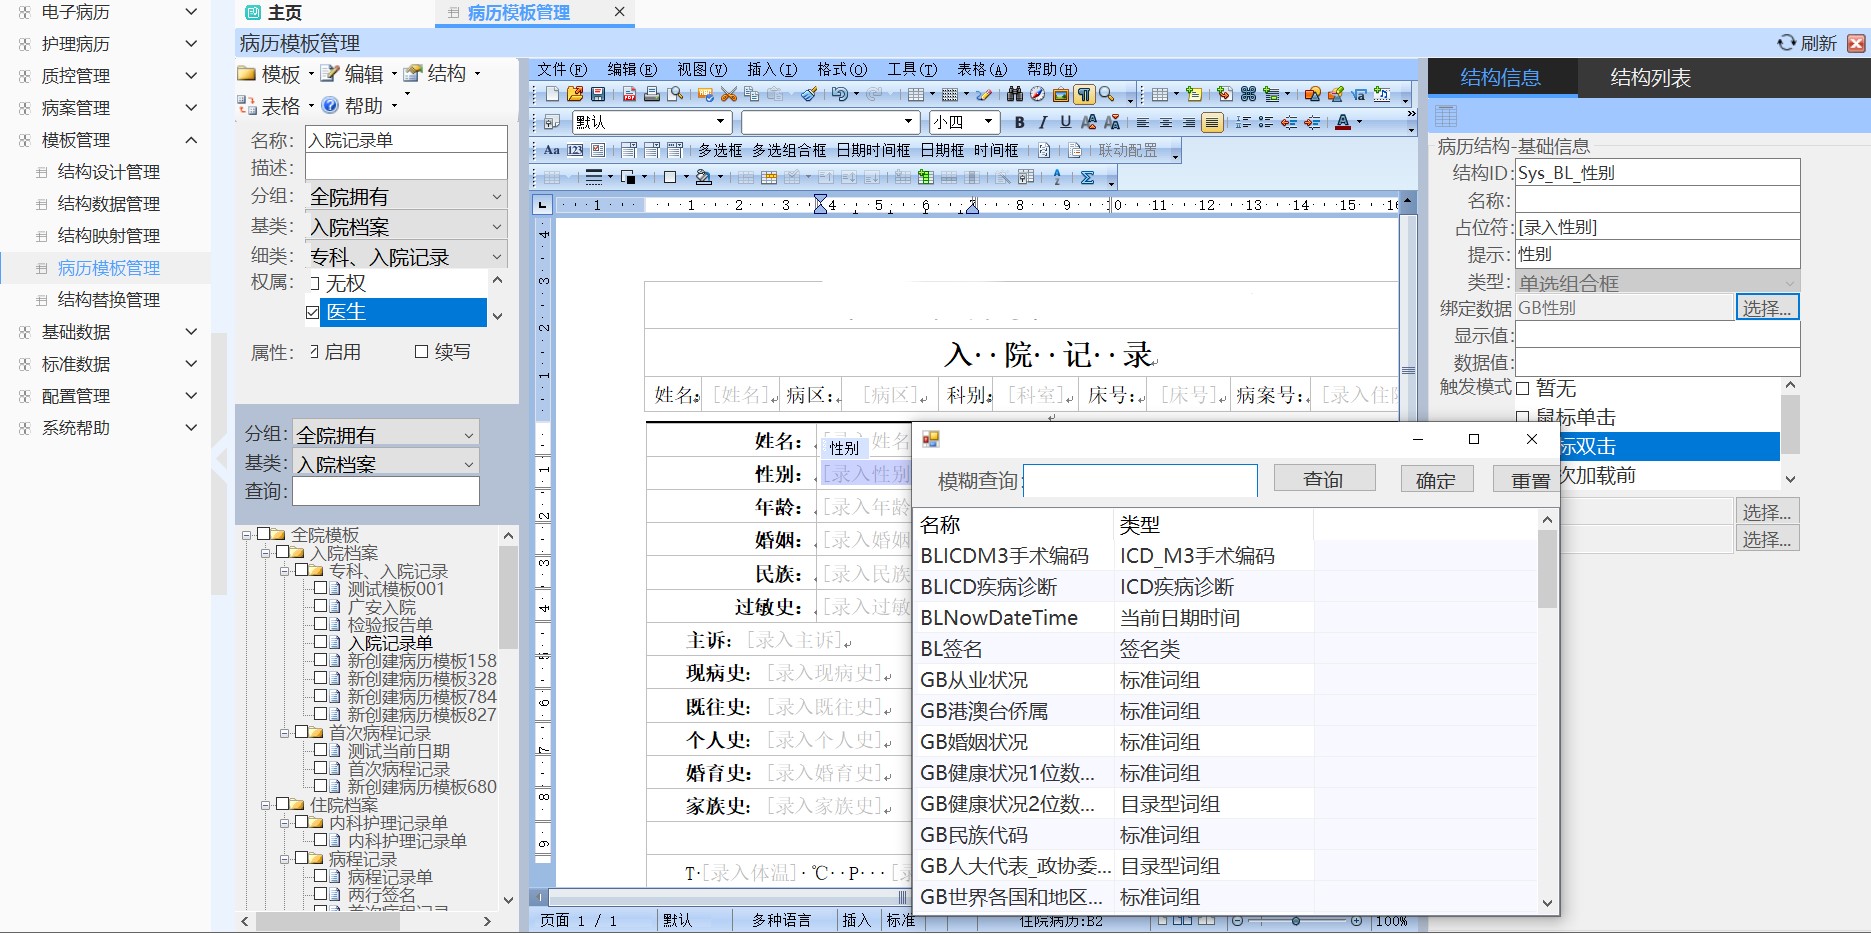Open the 细类 专科、入院记录 dropdown
Screen dimensions: 1871x934
click(406, 257)
